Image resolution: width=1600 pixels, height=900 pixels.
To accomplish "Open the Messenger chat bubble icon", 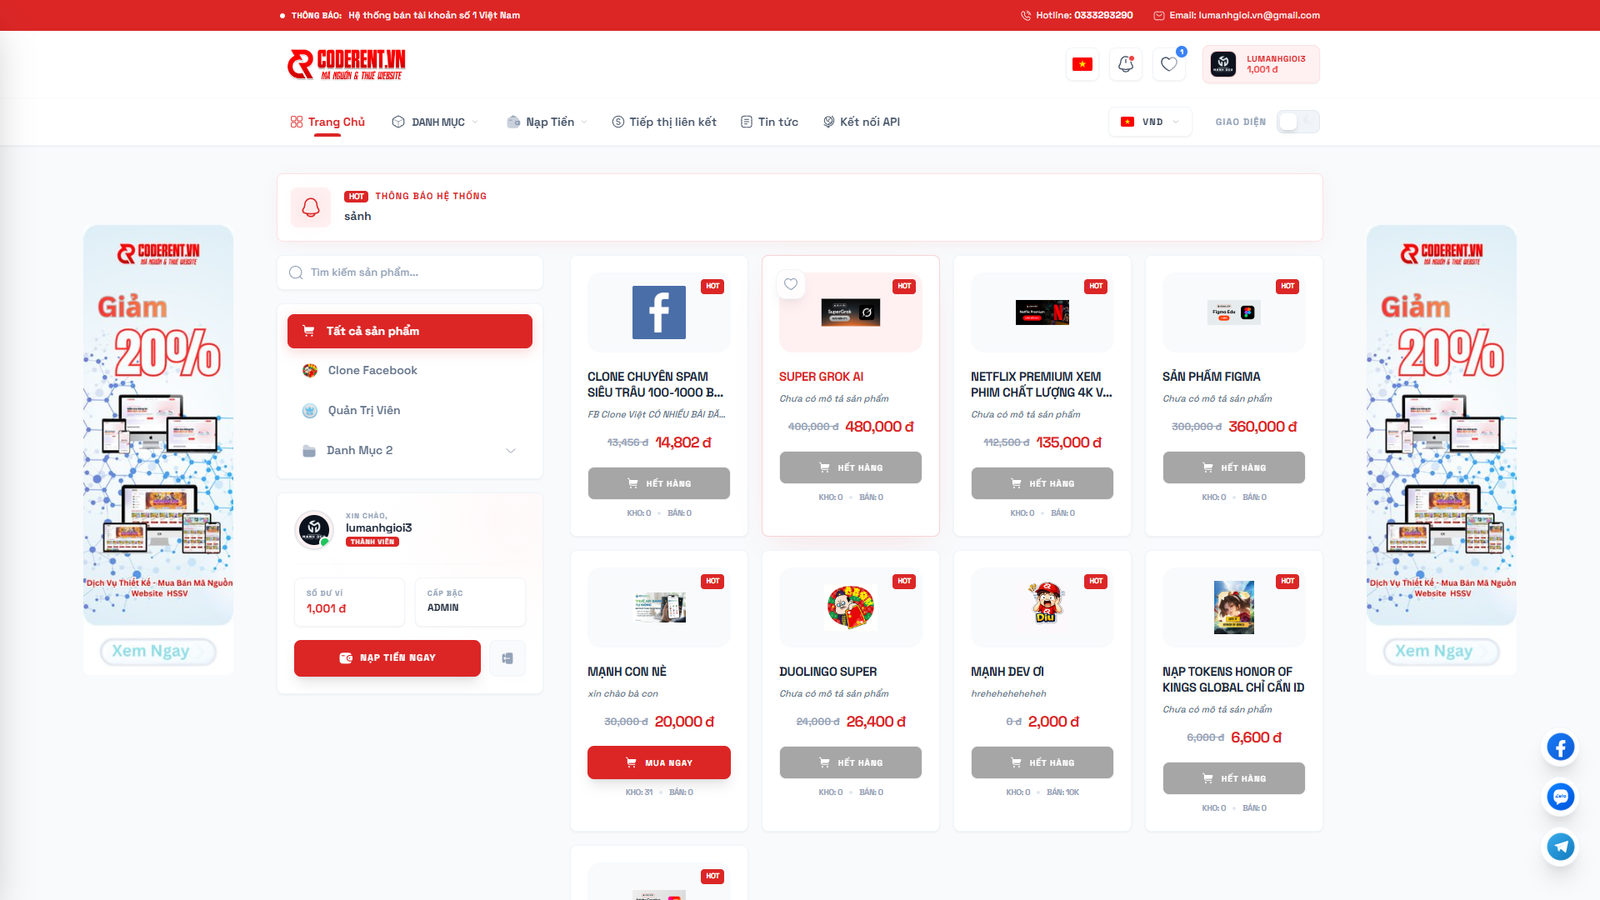I will click(1560, 797).
